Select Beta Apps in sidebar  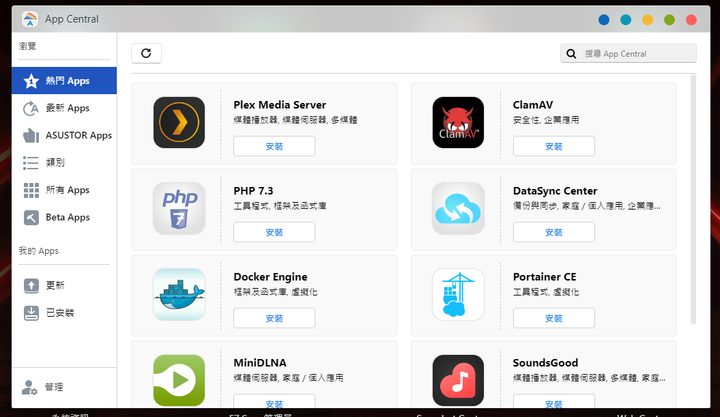pyautogui.click(x=64, y=217)
